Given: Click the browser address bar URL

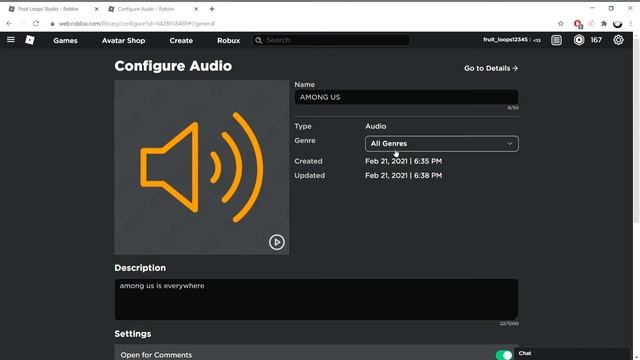Looking at the screenshot, I should click(137, 24).
